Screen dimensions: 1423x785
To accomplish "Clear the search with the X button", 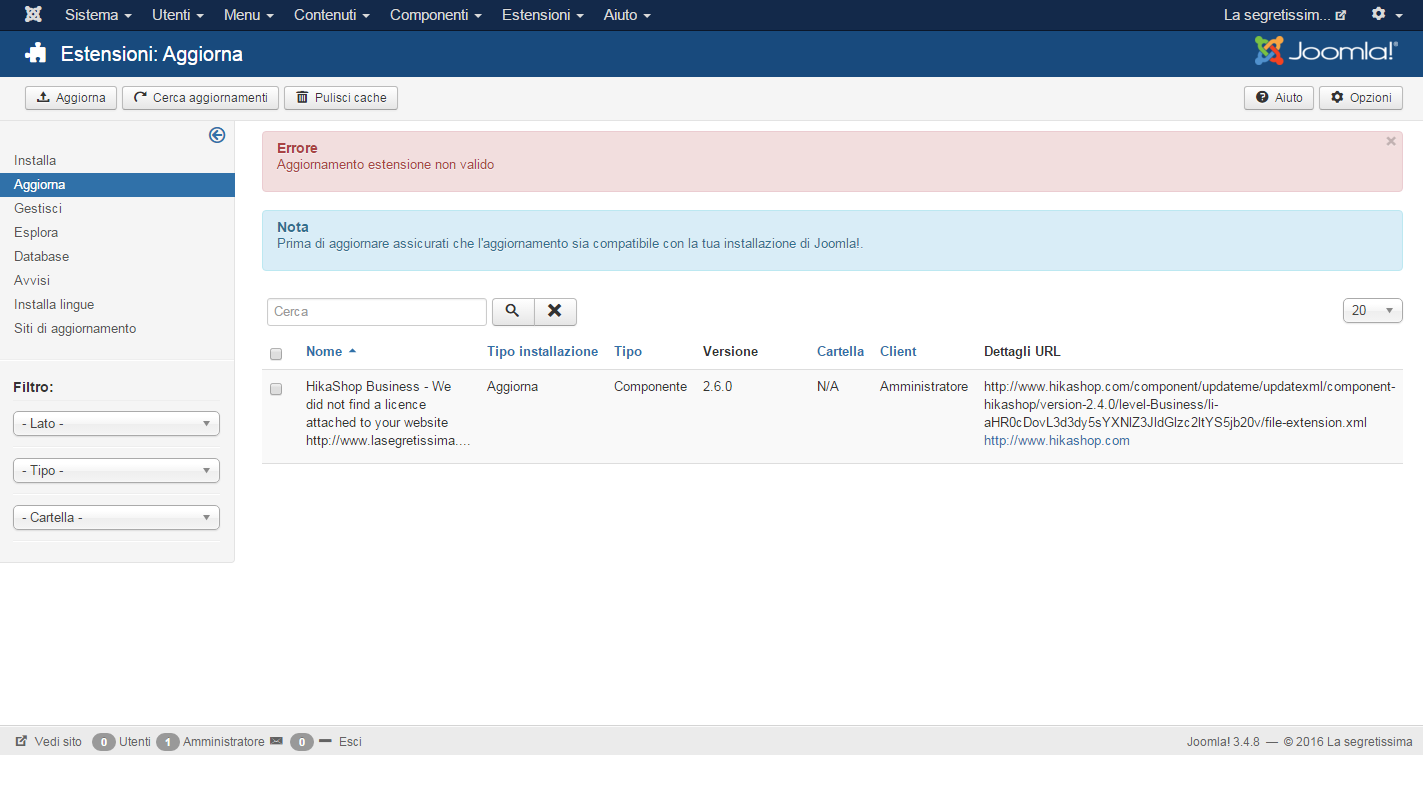I will [x=555, y=312].
